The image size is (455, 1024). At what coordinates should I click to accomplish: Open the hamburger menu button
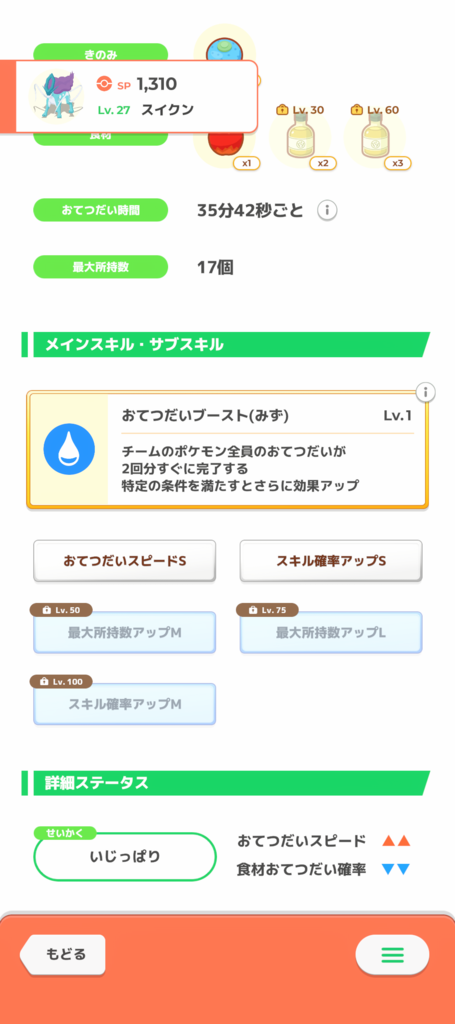pos(392,955)
